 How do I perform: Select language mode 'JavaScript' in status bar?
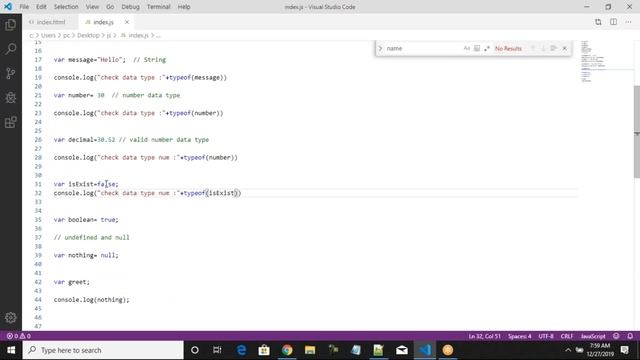(x=593, y=336)
